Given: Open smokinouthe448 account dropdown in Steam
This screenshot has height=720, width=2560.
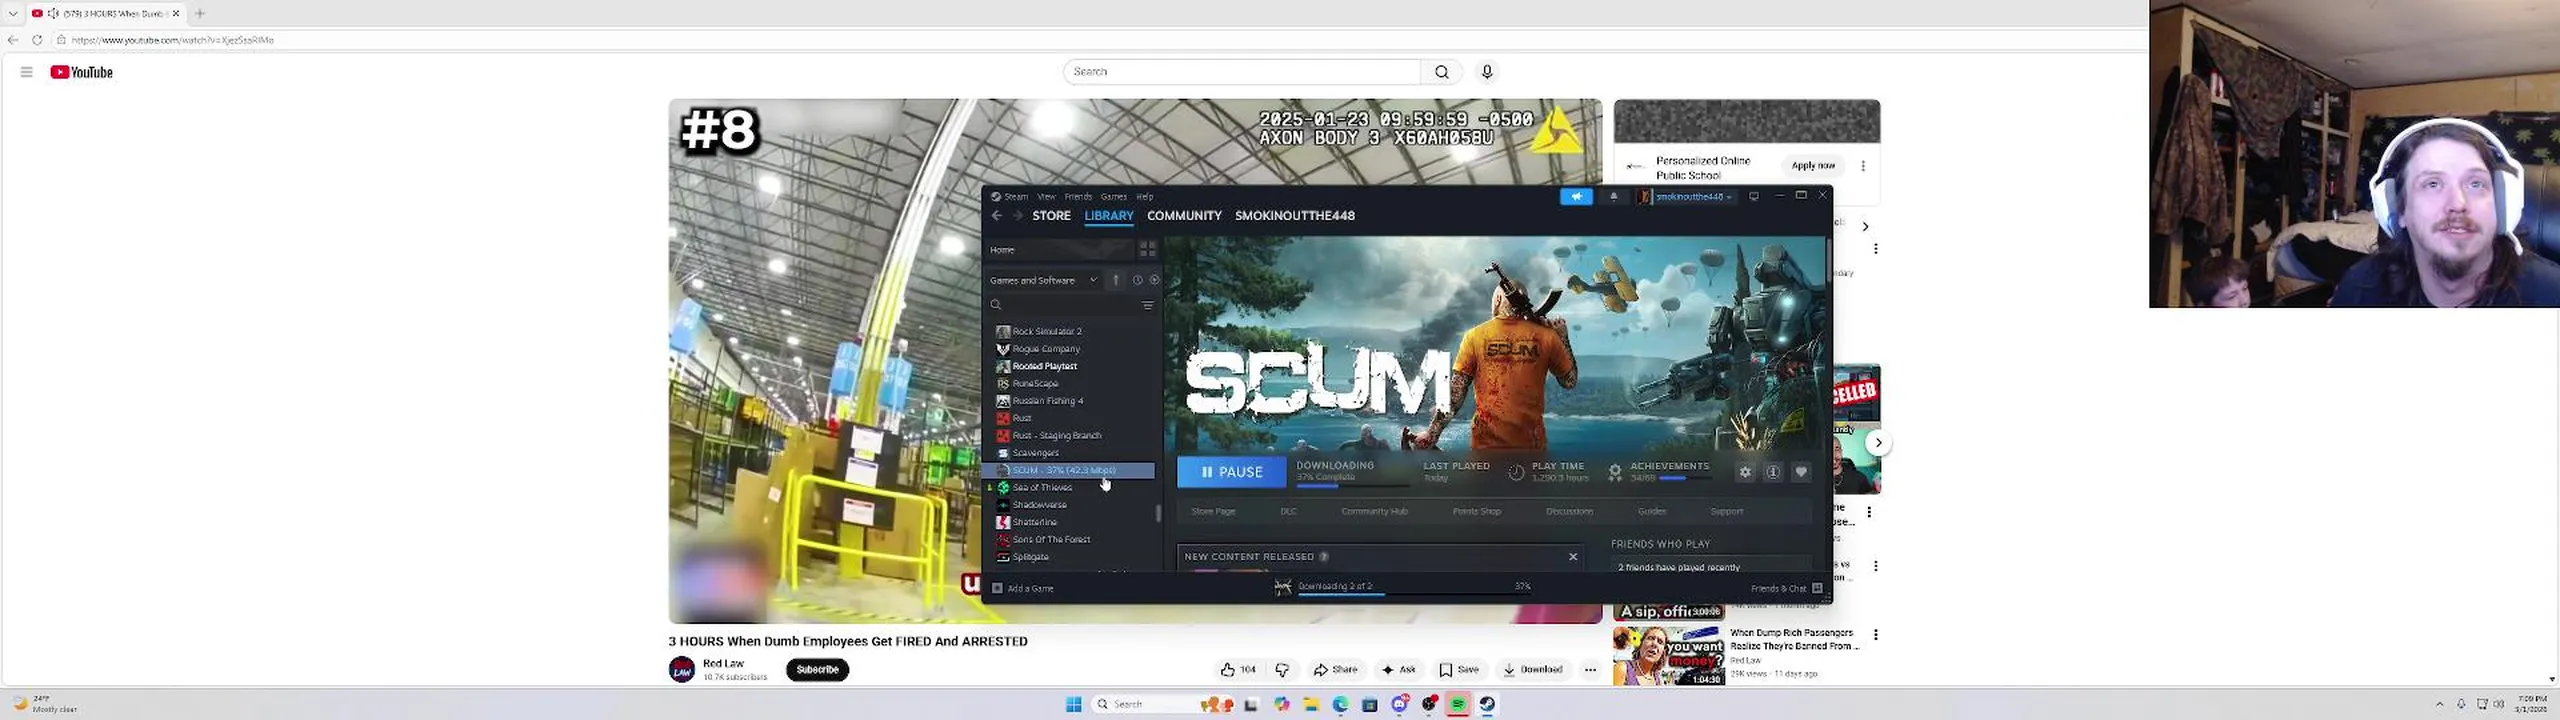Looking at the screenshot, I should tap(1687, 196).
